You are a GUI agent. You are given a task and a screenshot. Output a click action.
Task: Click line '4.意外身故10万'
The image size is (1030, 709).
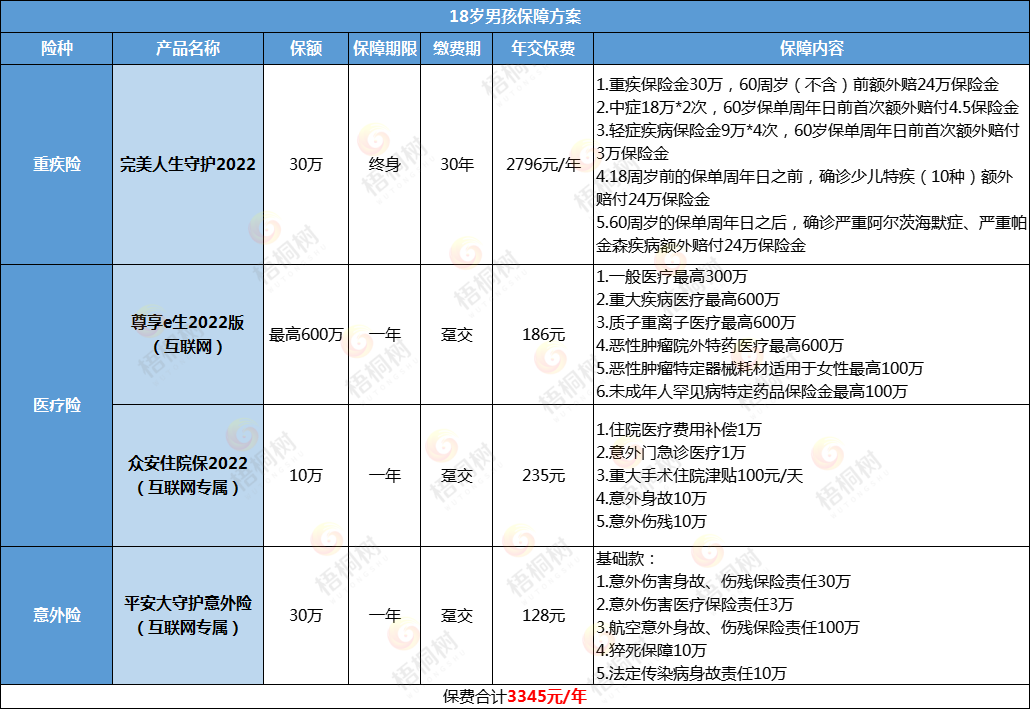point(651,498)
